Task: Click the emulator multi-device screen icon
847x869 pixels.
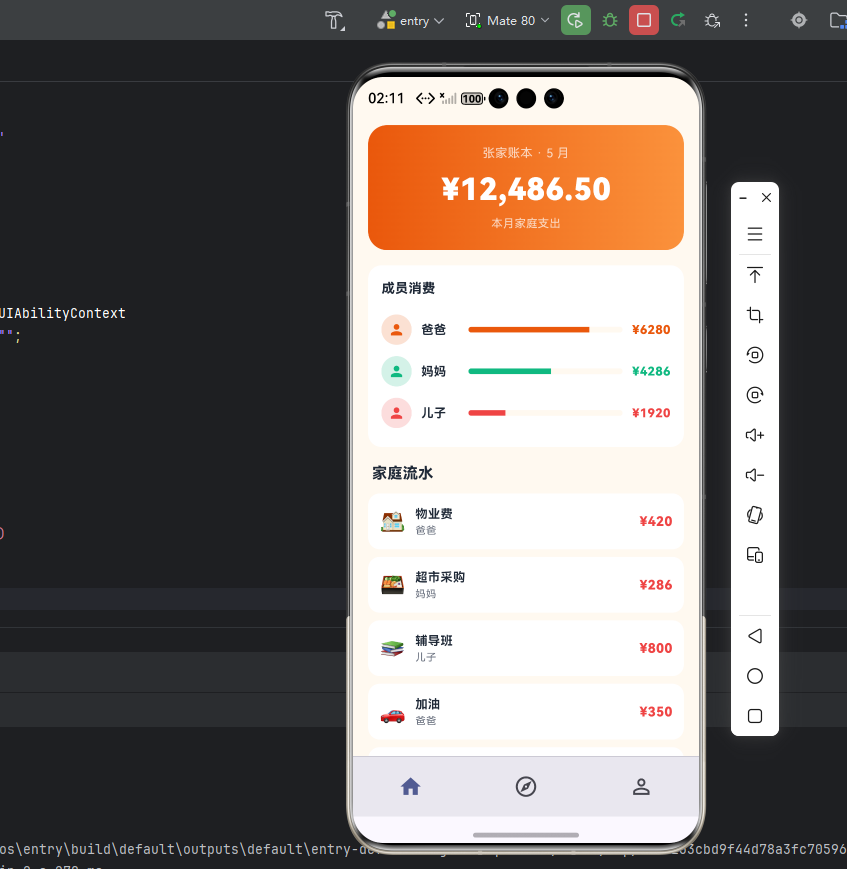Action: click(754, 555)
